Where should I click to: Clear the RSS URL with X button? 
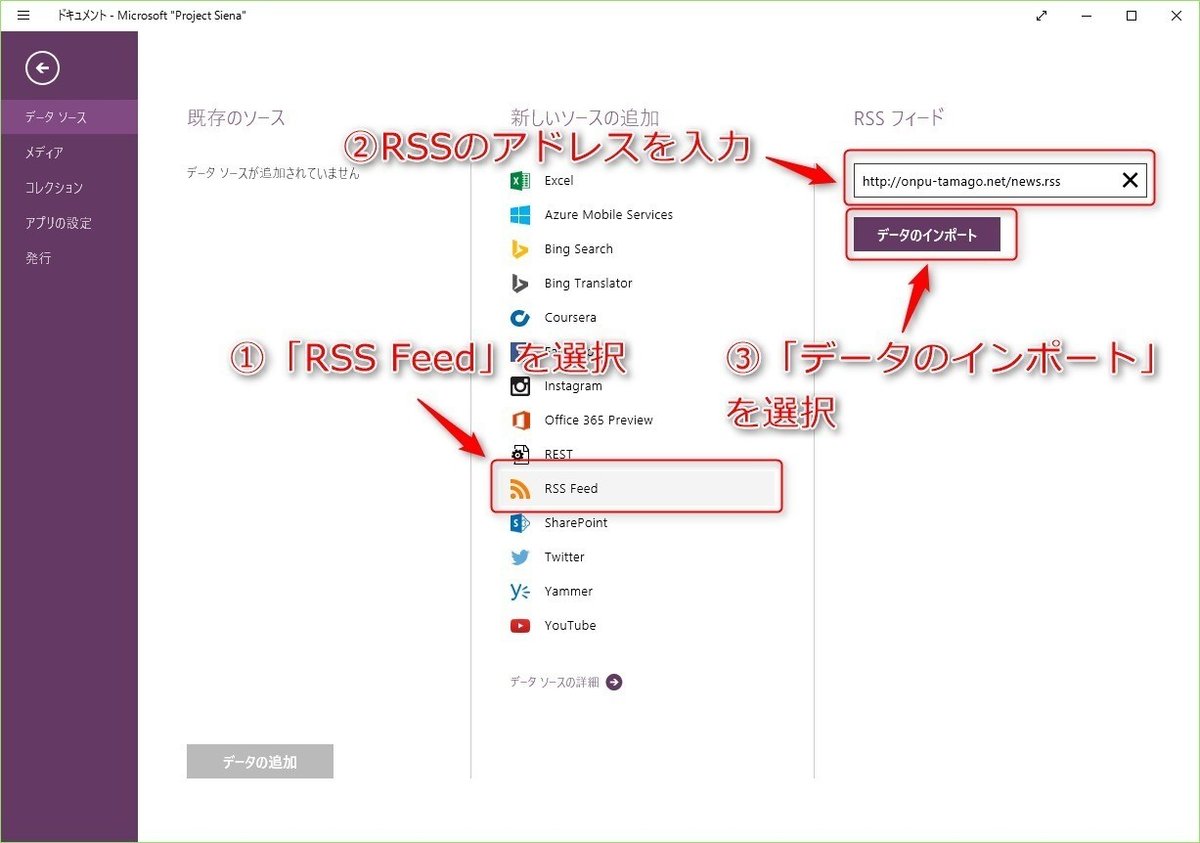pos(1129,181)
